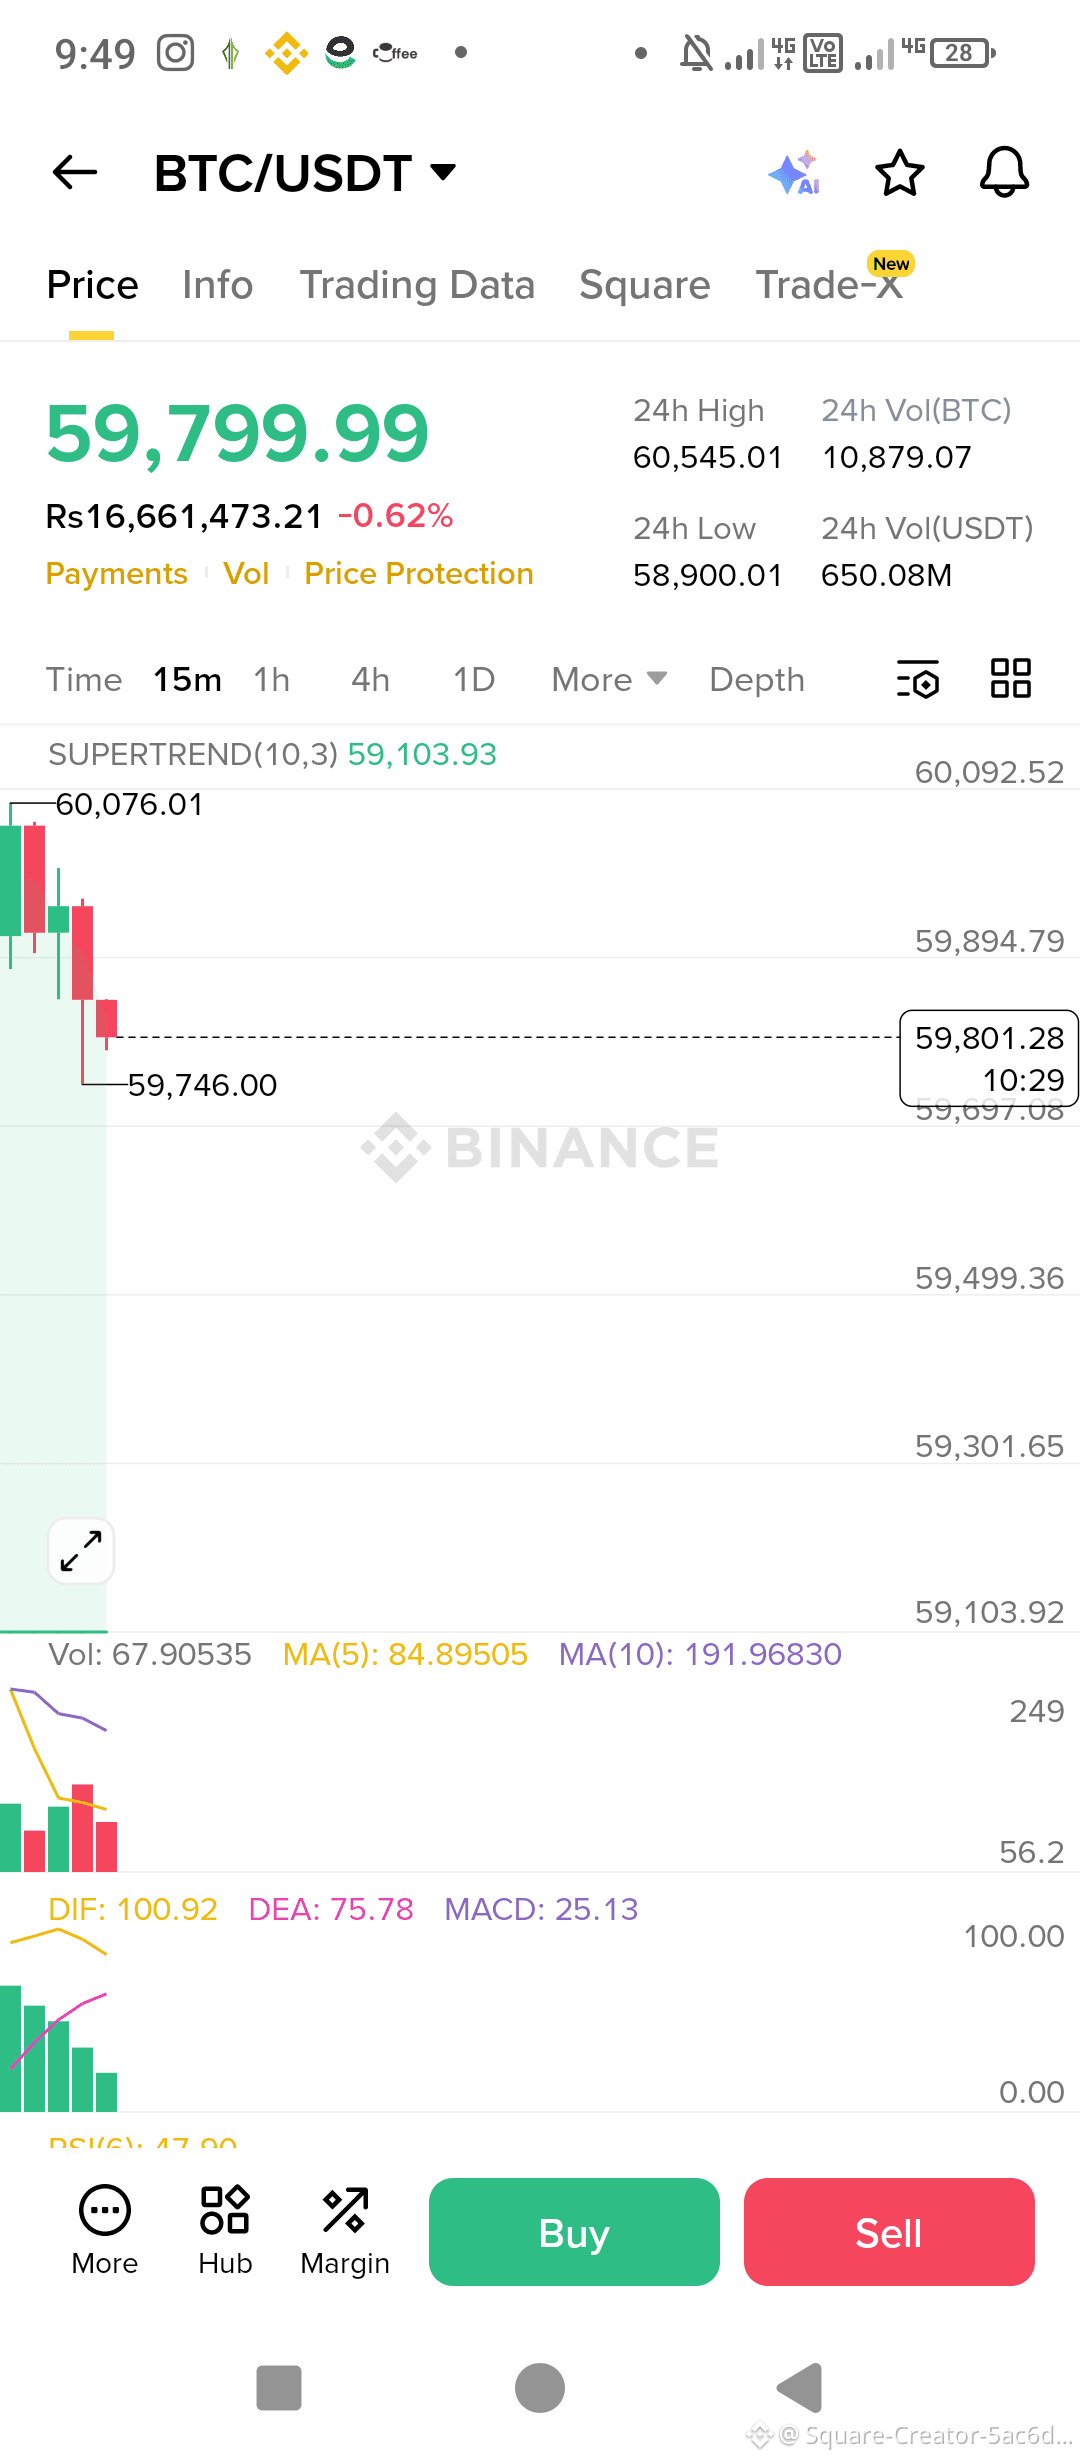This screenshot has width=1080, height=2460.
Task: Select the 1h timeframe
Action: click(272, 680)
